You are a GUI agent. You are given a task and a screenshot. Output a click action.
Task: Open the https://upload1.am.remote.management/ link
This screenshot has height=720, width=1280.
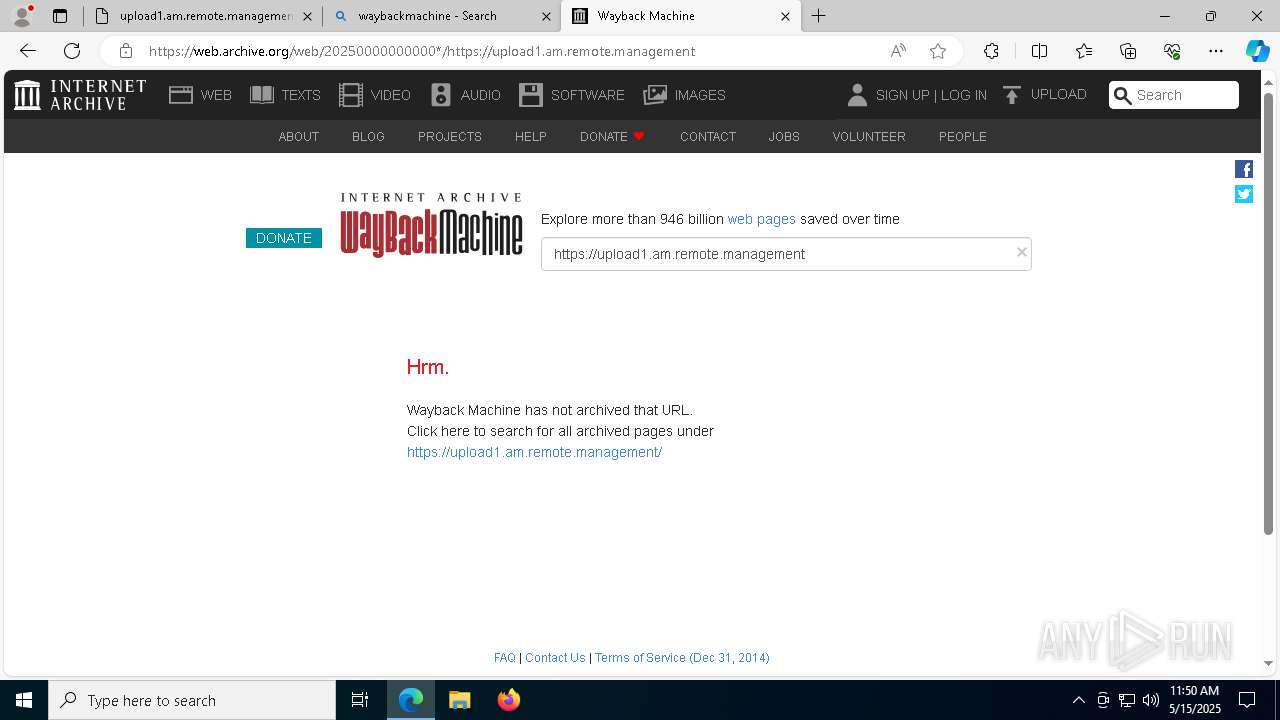[x=534, y=452]
